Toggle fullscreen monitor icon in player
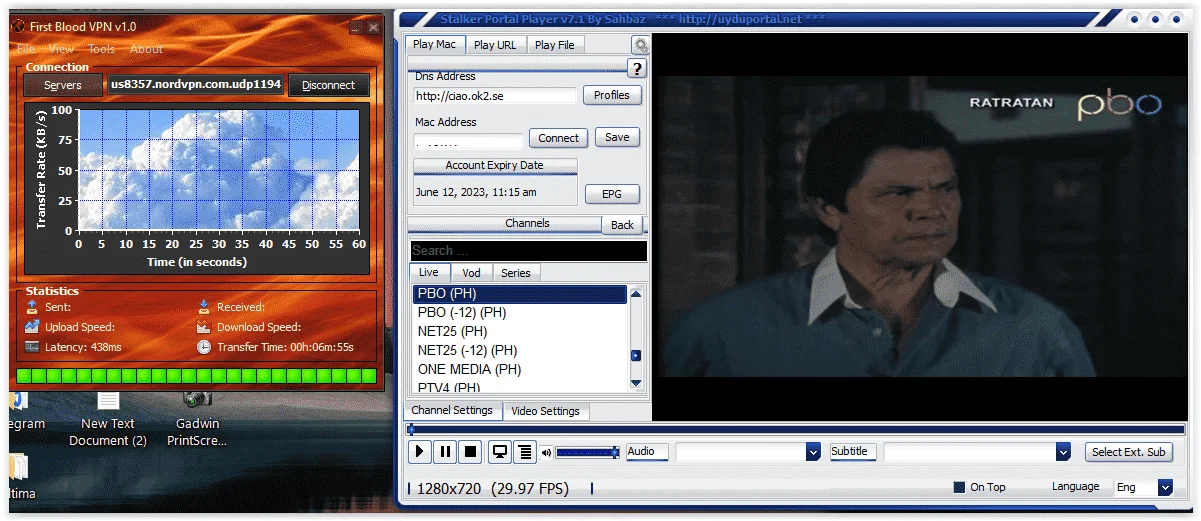Image resolution: width=1201 pixels, height=521 pixels. (500, 452)
